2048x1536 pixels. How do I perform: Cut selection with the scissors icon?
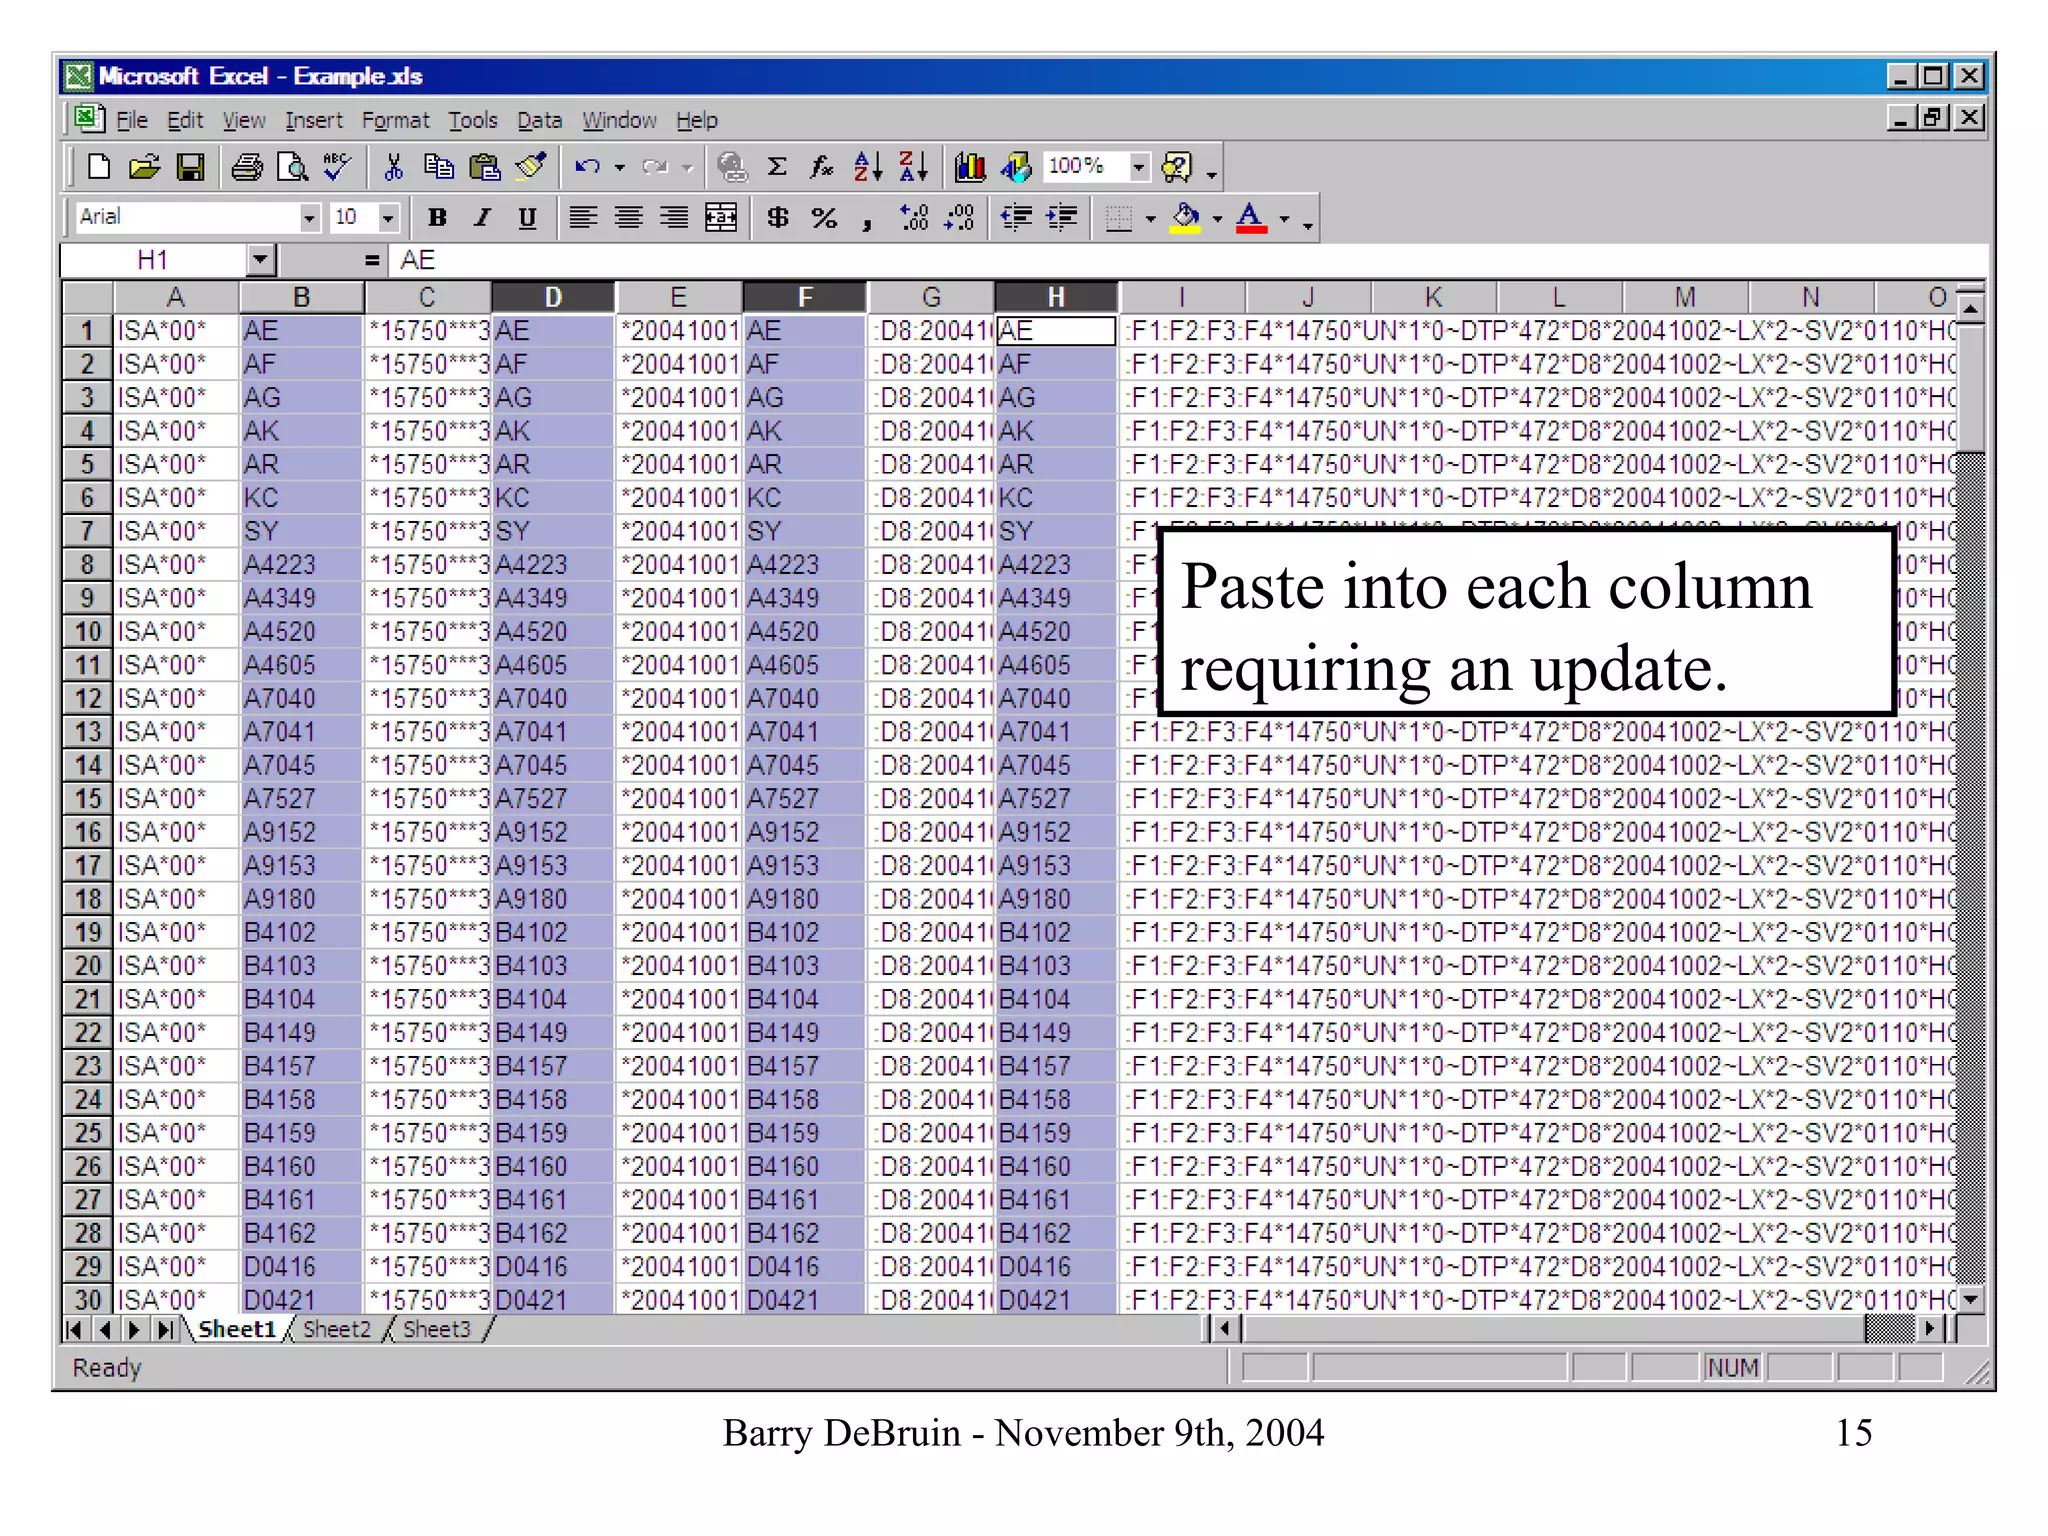coord(394,167)
